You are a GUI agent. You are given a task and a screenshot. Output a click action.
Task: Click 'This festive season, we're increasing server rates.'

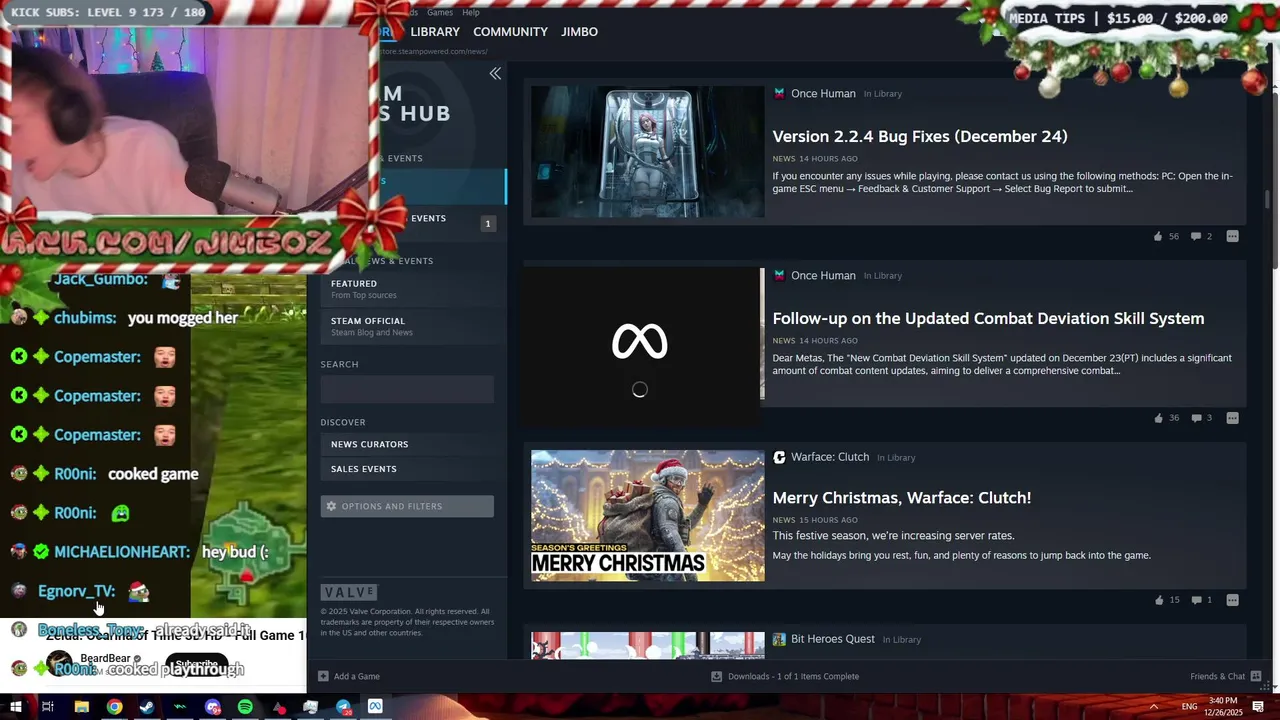click(x=893, y=536)
